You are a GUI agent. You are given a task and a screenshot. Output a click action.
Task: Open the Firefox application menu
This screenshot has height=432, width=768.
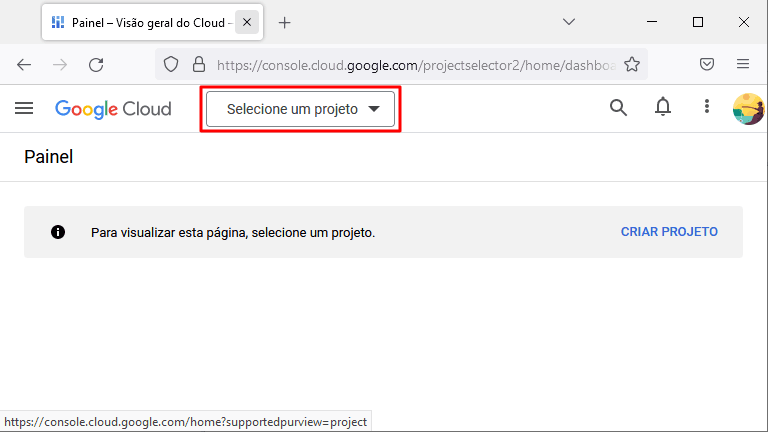[743, 64]
